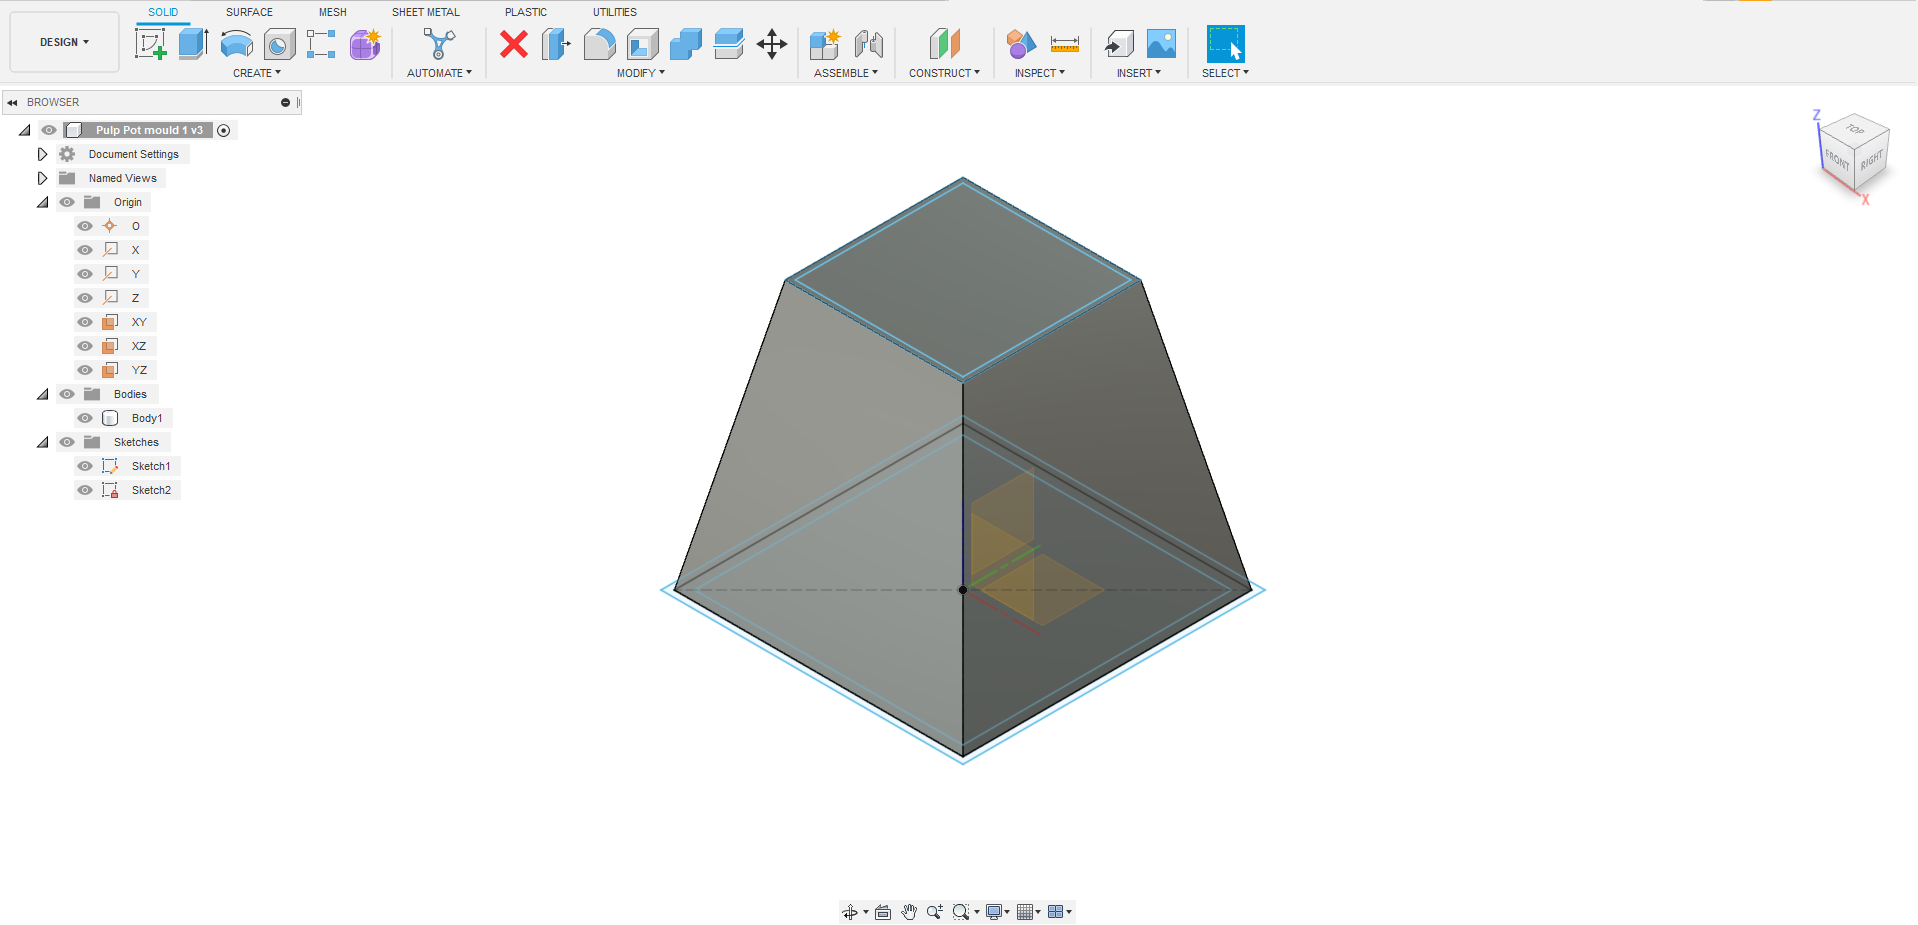This screenshot has height=925, width=1918.
Task: Select the Press Pull tool
Action: click(x=556, y=44)
